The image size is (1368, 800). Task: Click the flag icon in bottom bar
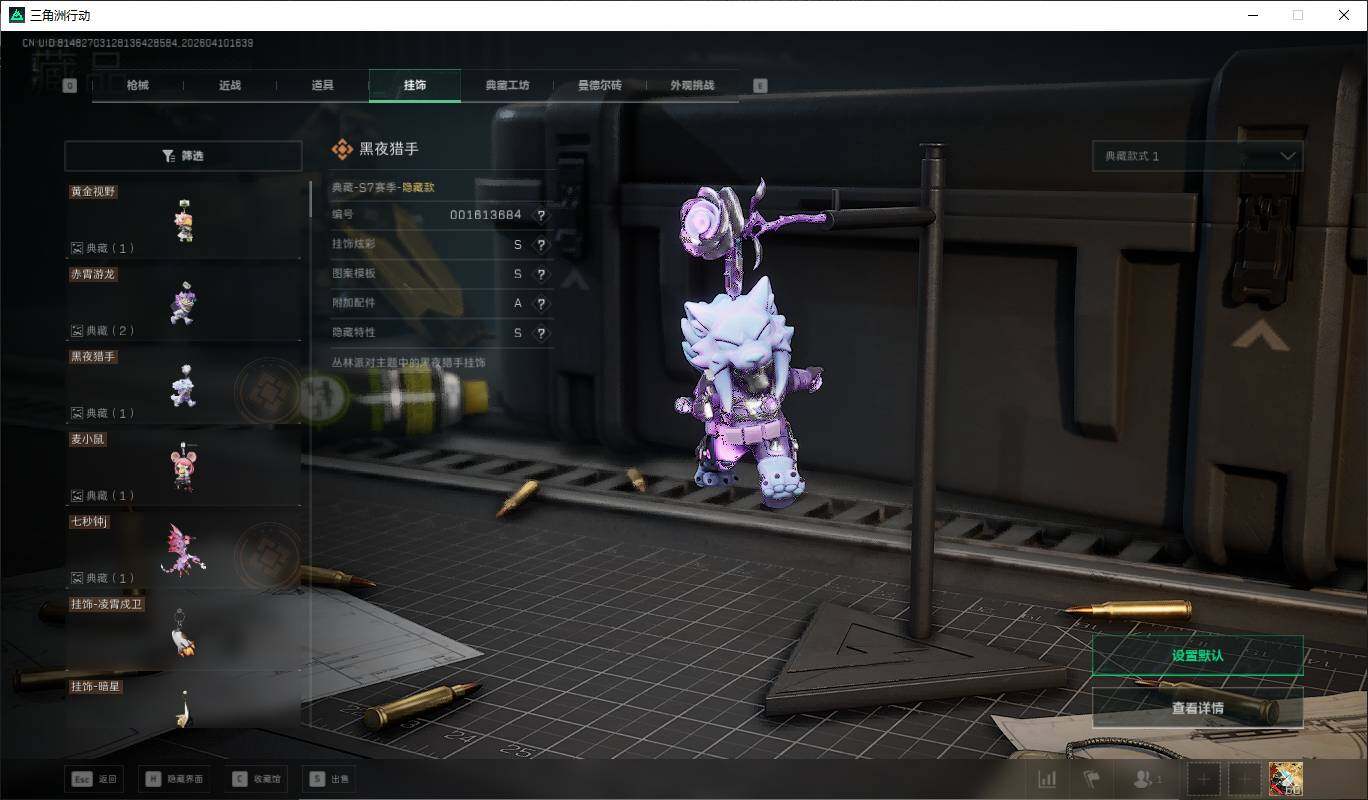point(1091,779)
